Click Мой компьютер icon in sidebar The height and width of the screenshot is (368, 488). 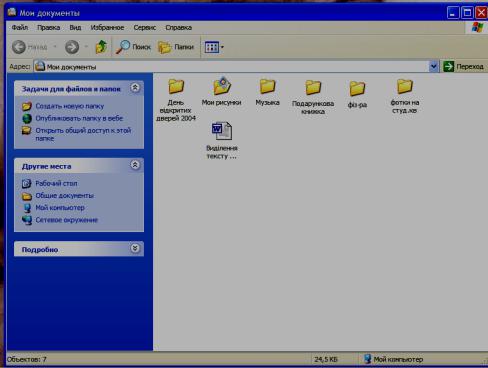27,208
